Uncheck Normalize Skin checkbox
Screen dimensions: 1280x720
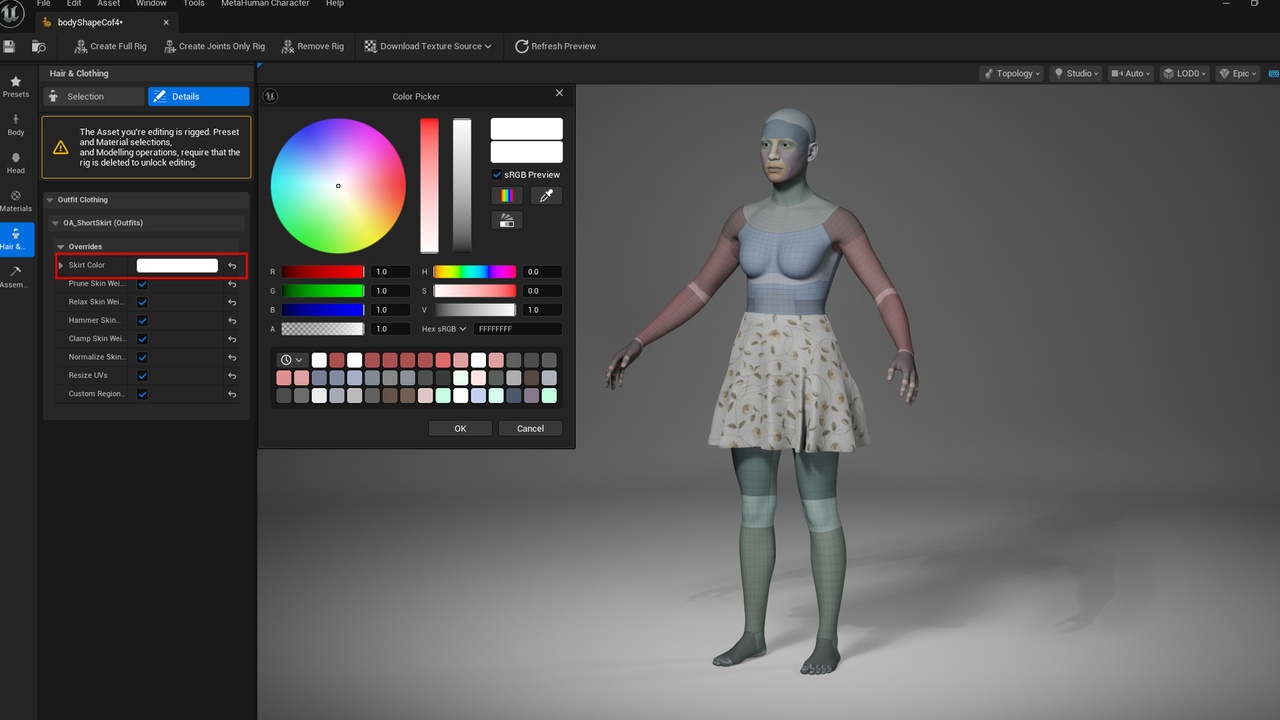pyautogui.click(x=143, y=358)
